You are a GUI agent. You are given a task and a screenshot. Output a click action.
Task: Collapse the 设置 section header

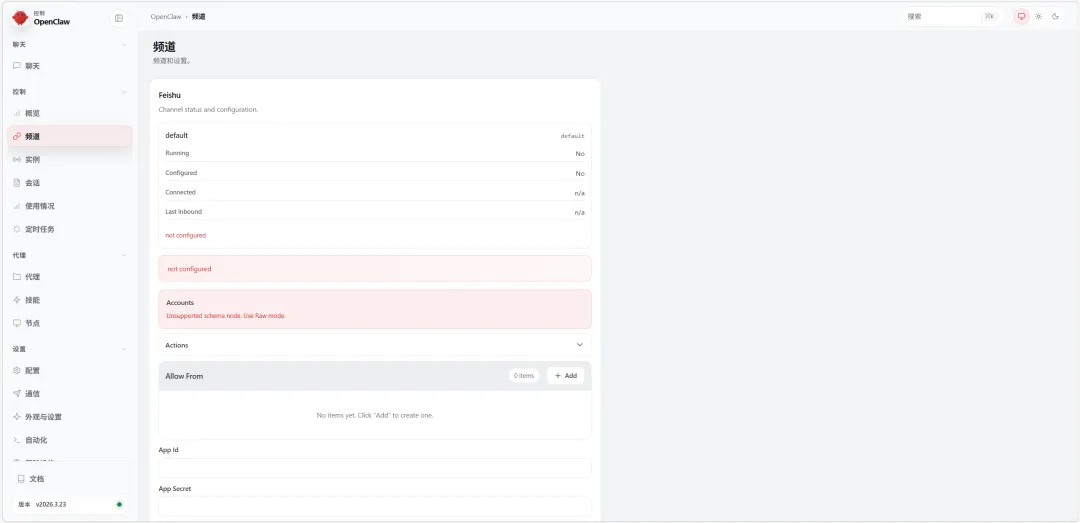tap(70, 349)
